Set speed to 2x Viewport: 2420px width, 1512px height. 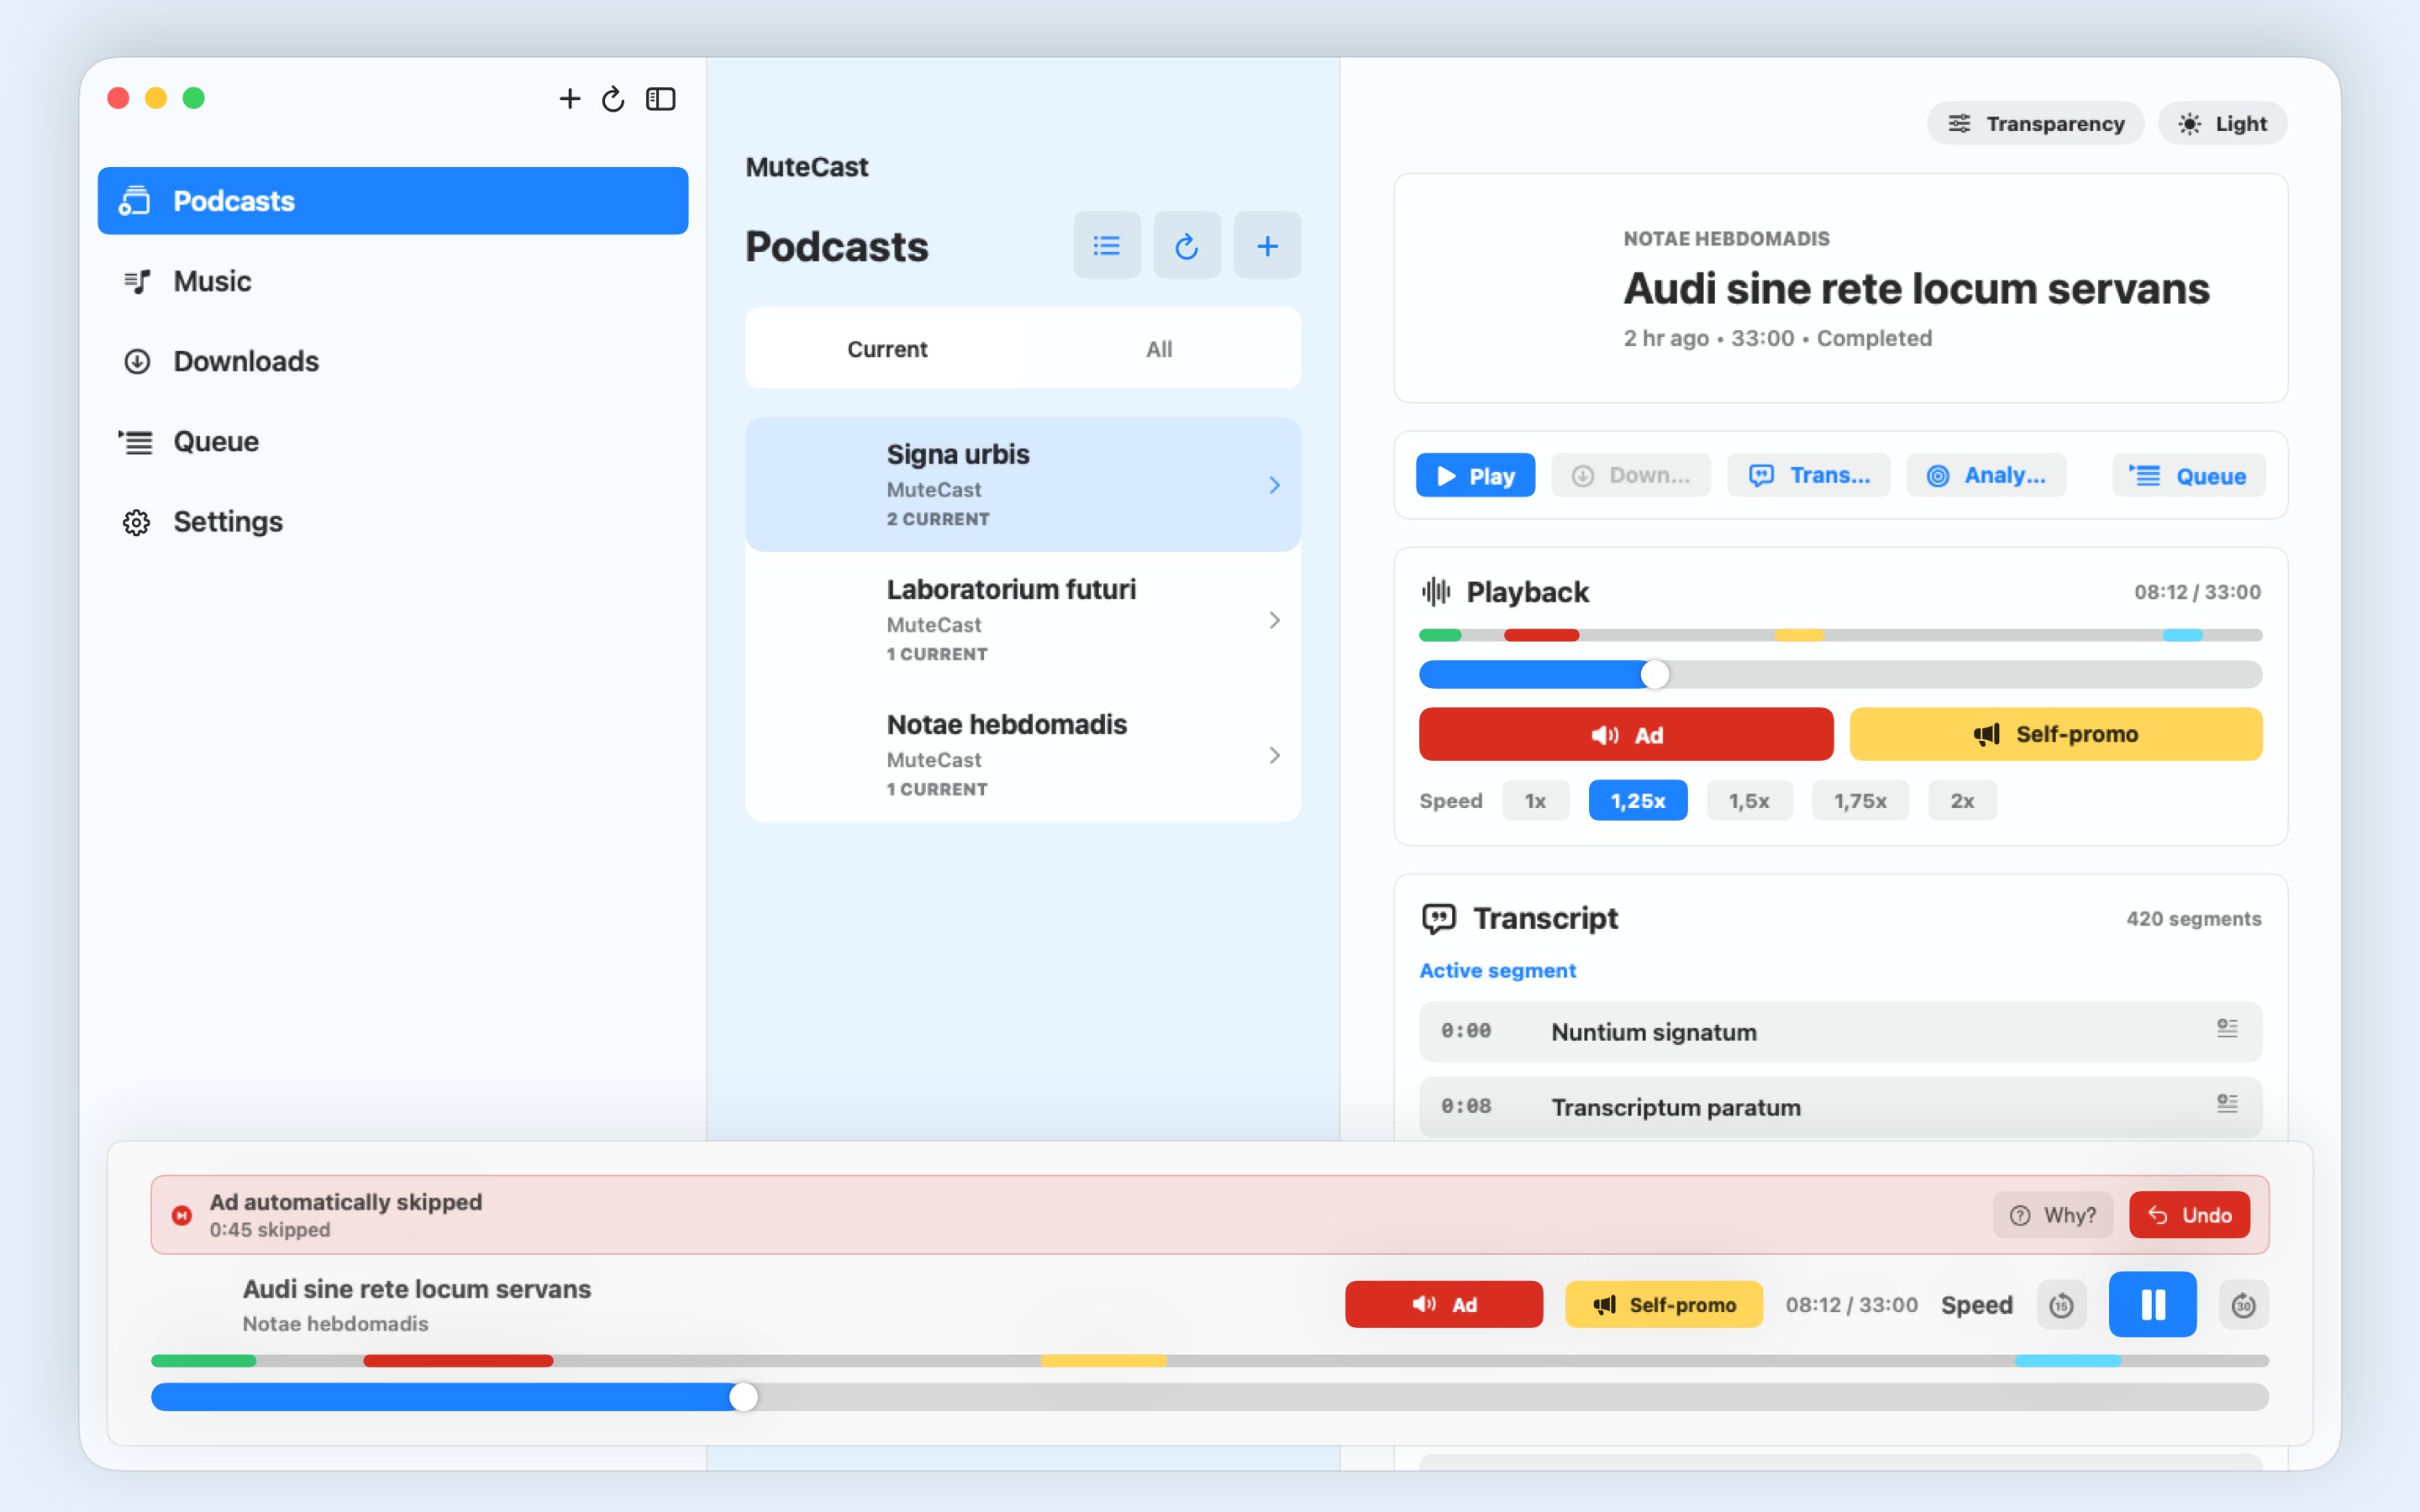tap(1962, 800)
